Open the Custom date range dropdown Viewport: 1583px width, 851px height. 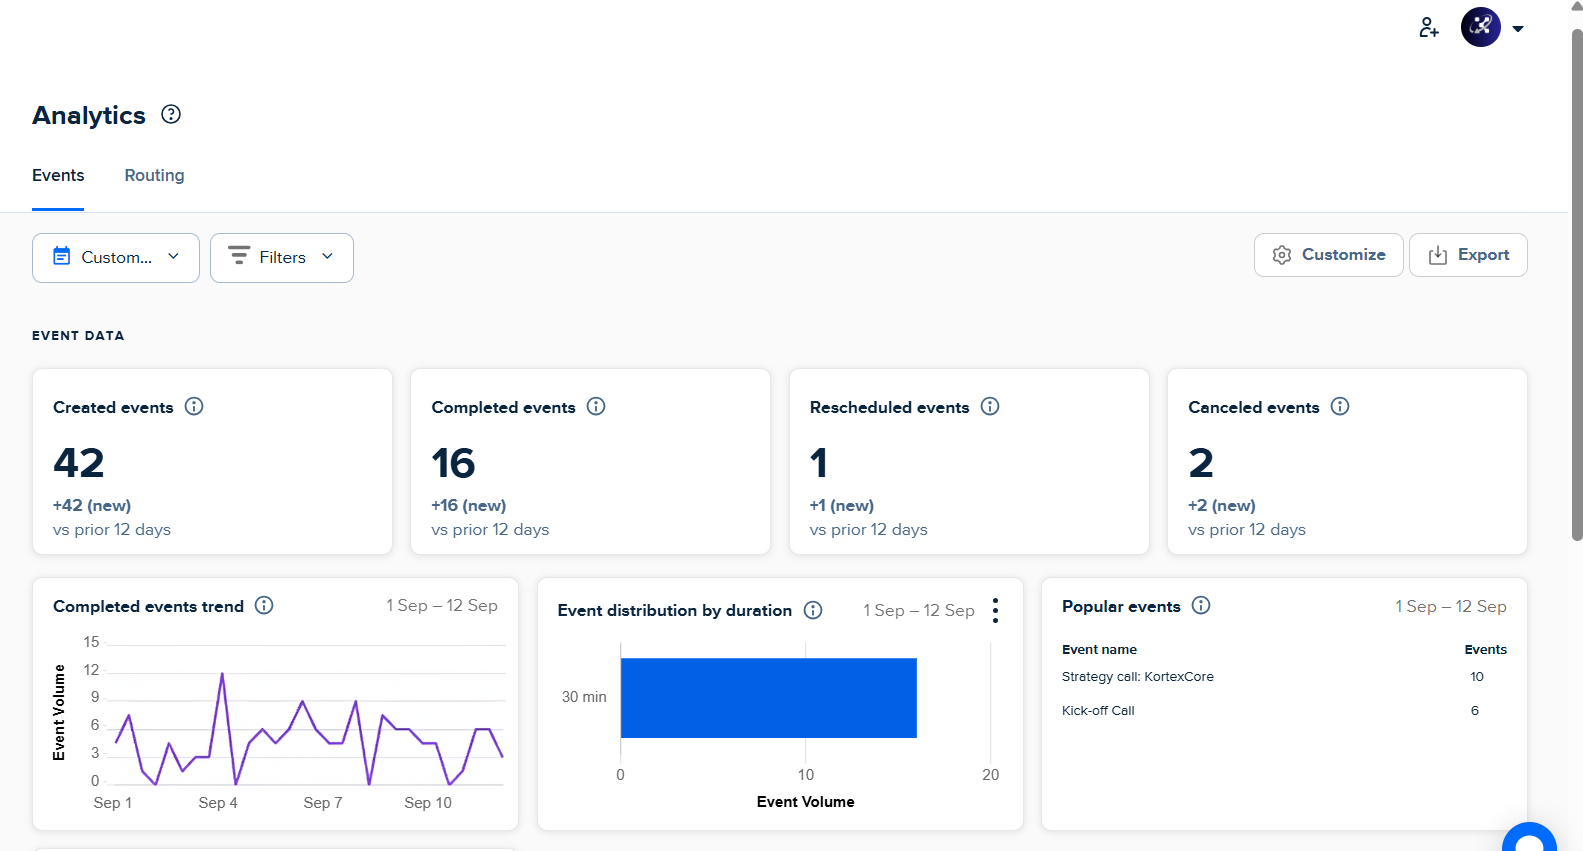[x=116, y=258]
